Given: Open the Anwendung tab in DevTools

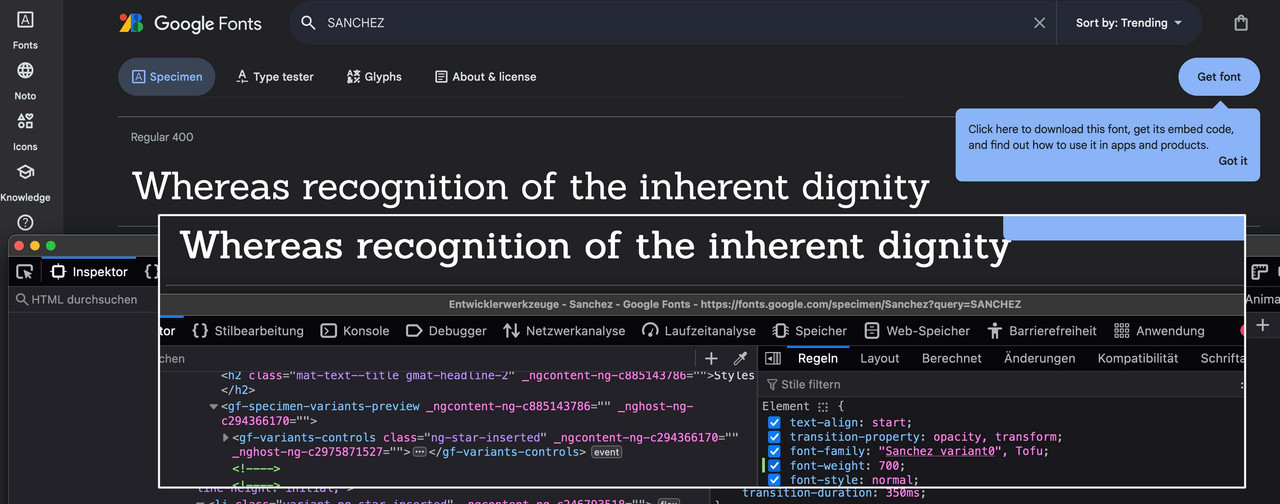Looking at the screenshot, I should click(x=1159, y=331).
